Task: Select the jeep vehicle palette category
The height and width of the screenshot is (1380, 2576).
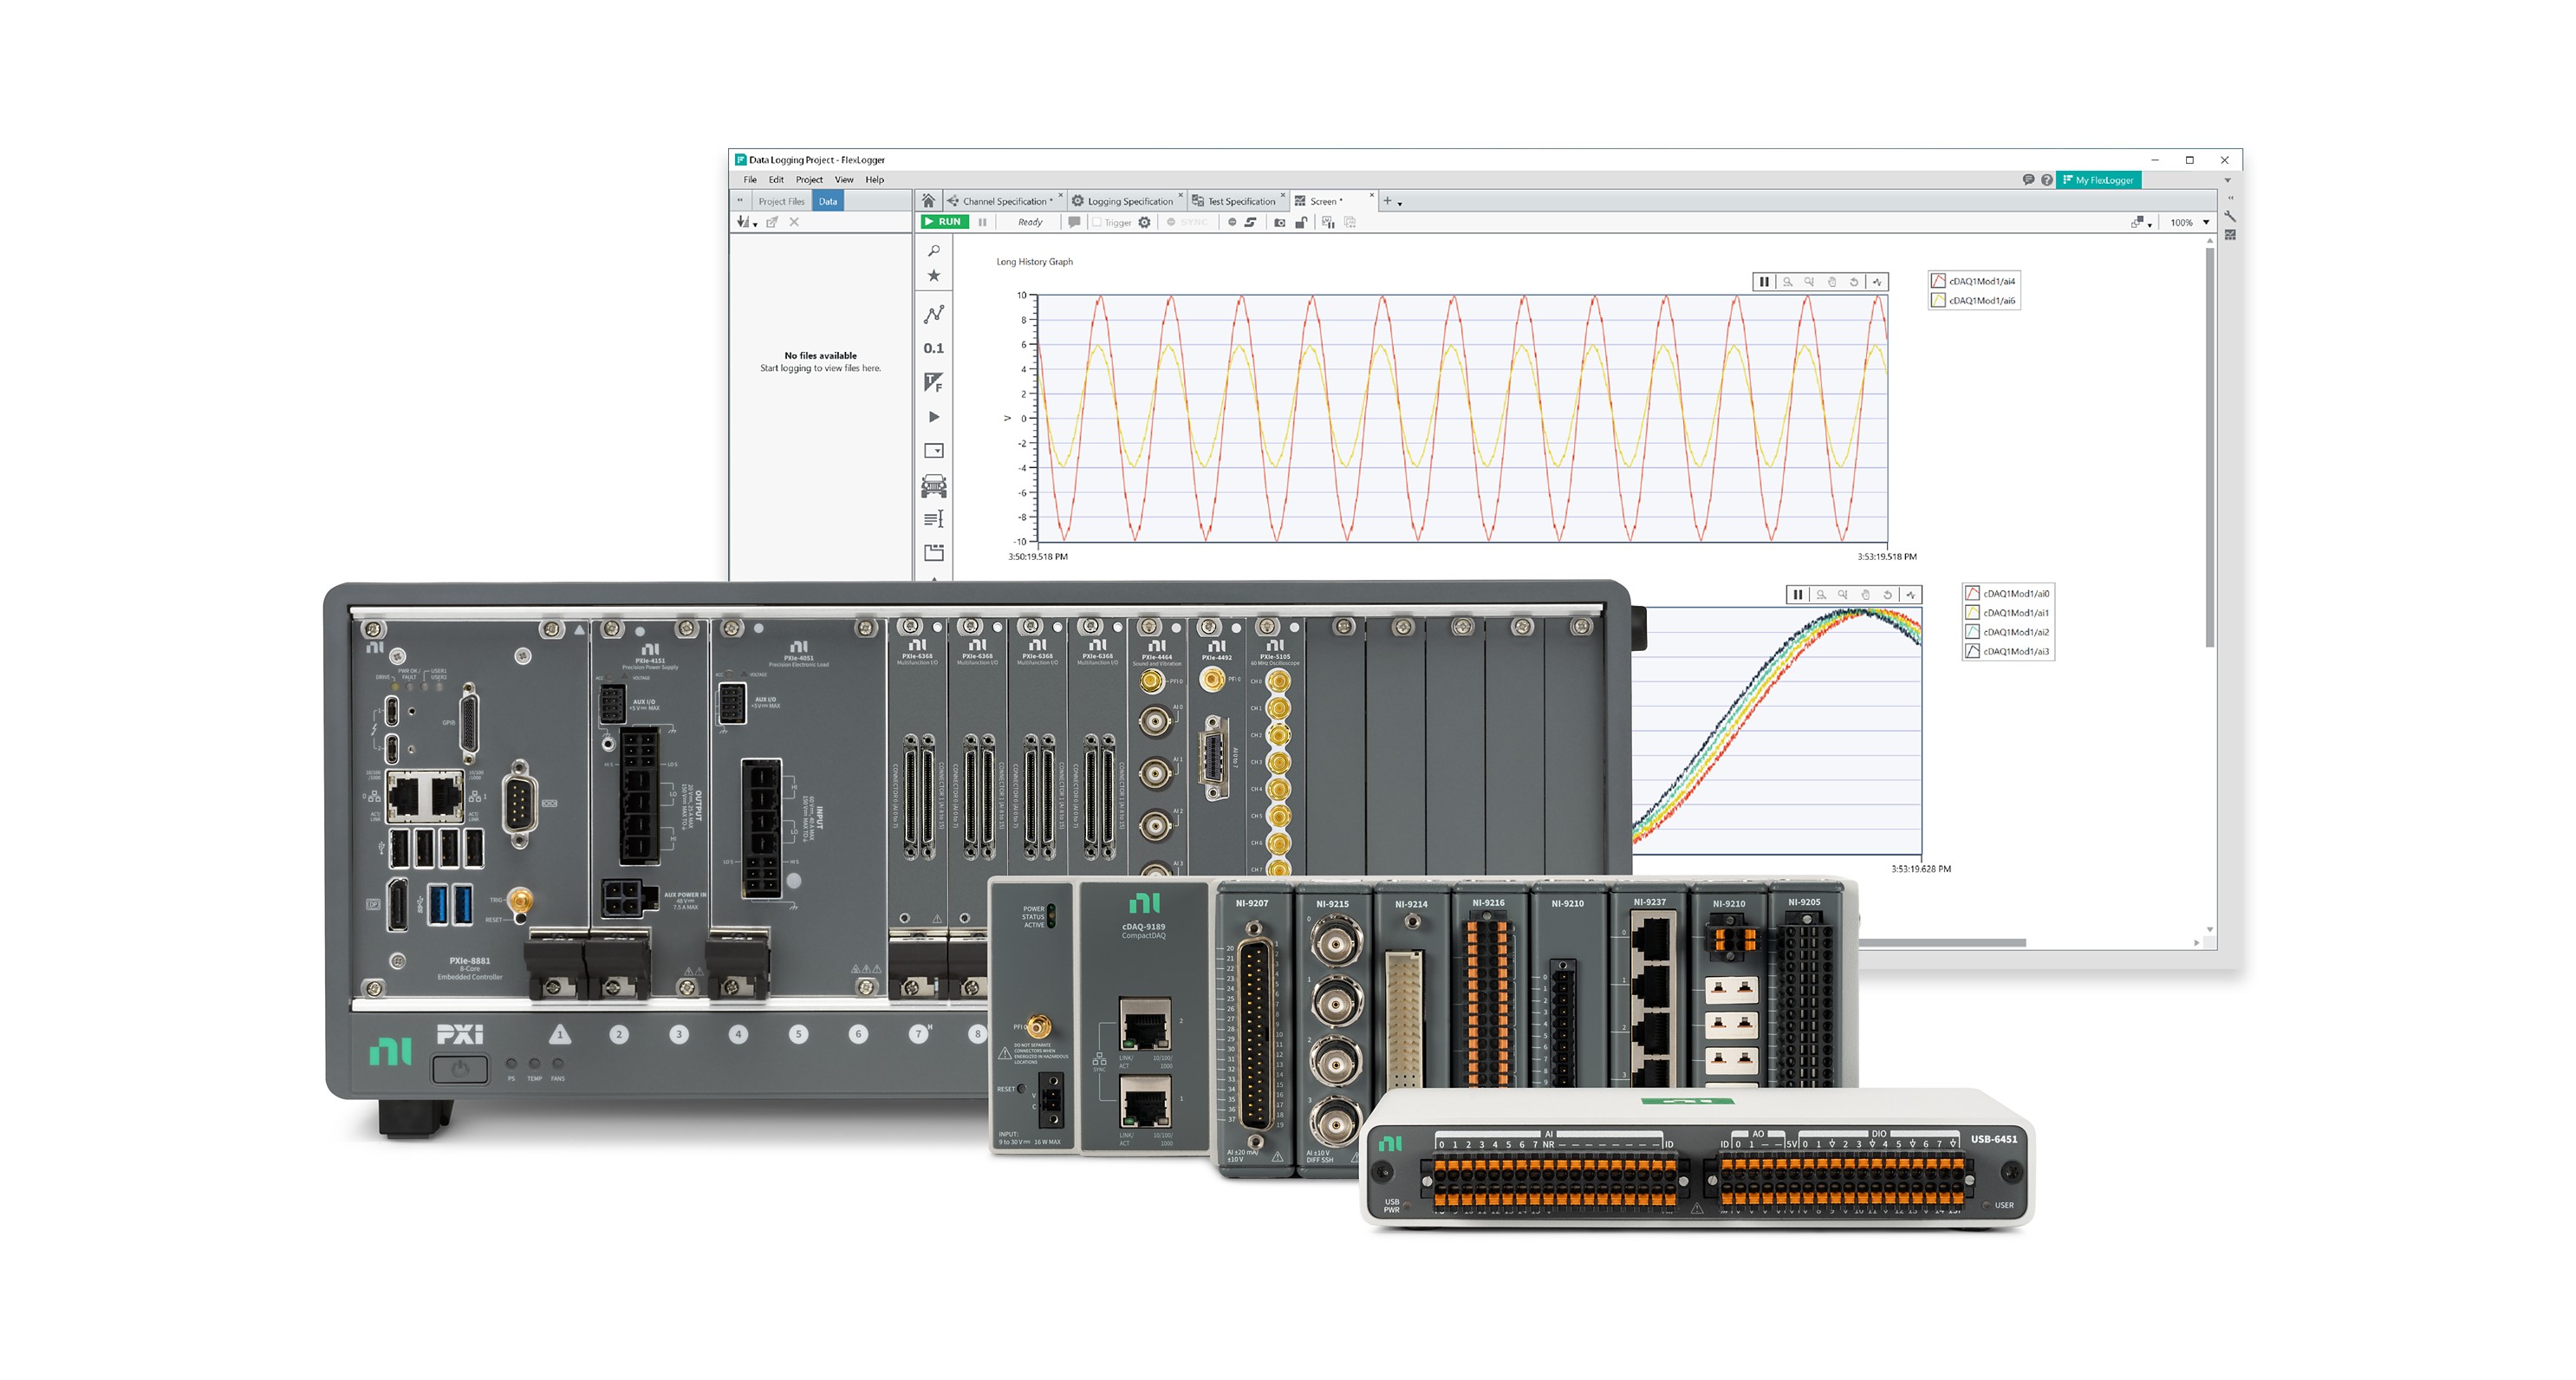Action: 934,486
